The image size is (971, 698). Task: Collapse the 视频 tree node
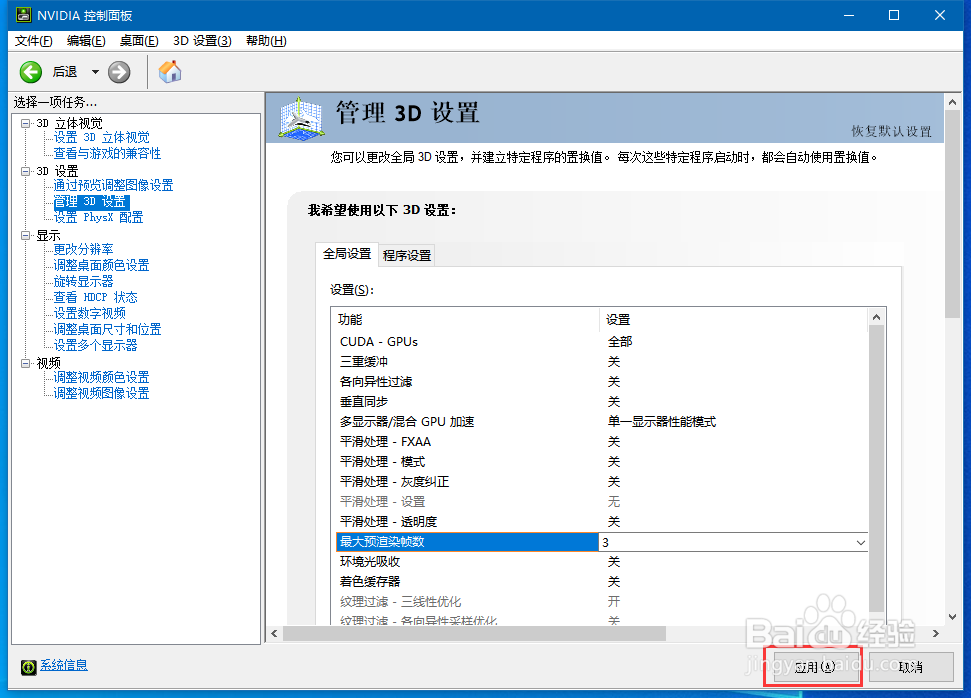[x=25, y=363]
